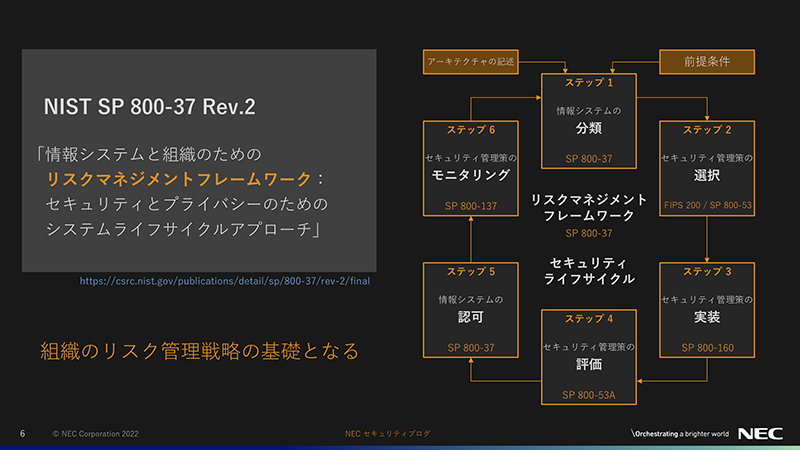
Task: Select the ステップ 4 評価 box
Action: point(588,357)
